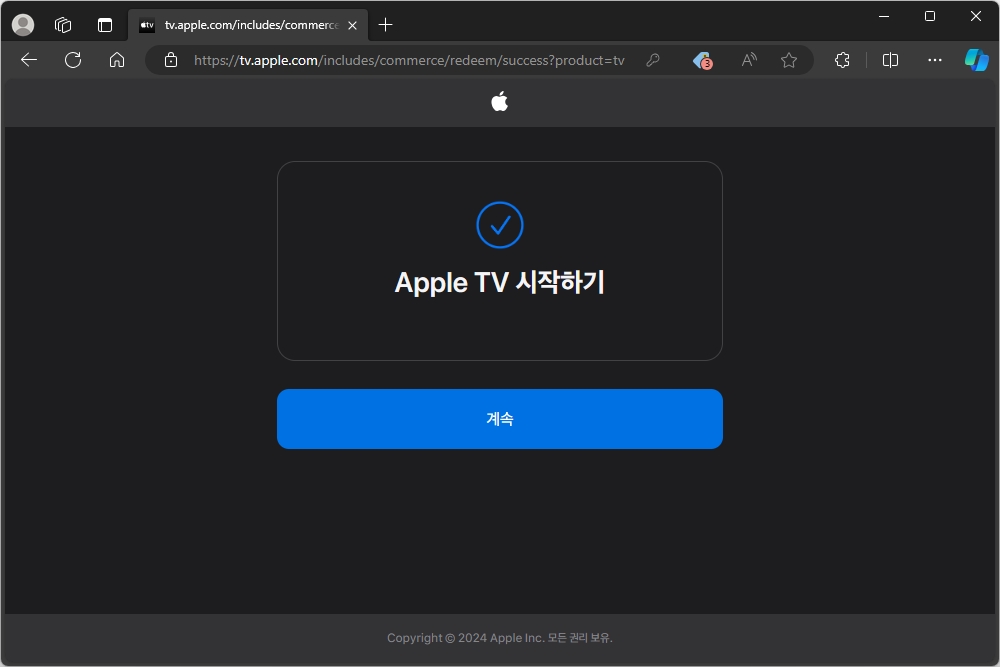
Task: Select the tv.apple.com tab
Action: click(249, 25)
